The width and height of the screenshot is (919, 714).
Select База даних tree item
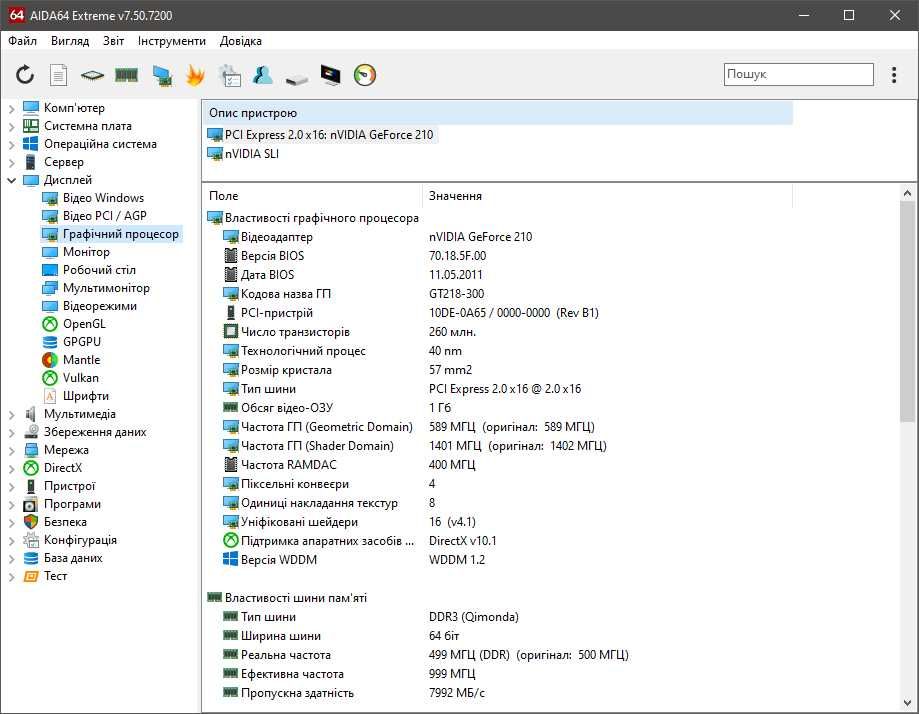[73, 558]
